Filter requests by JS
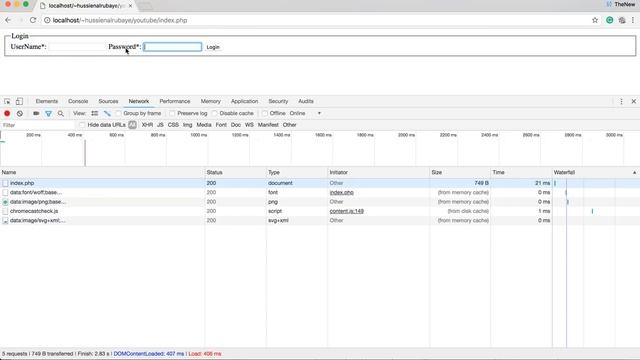 (x=160, y=125)
